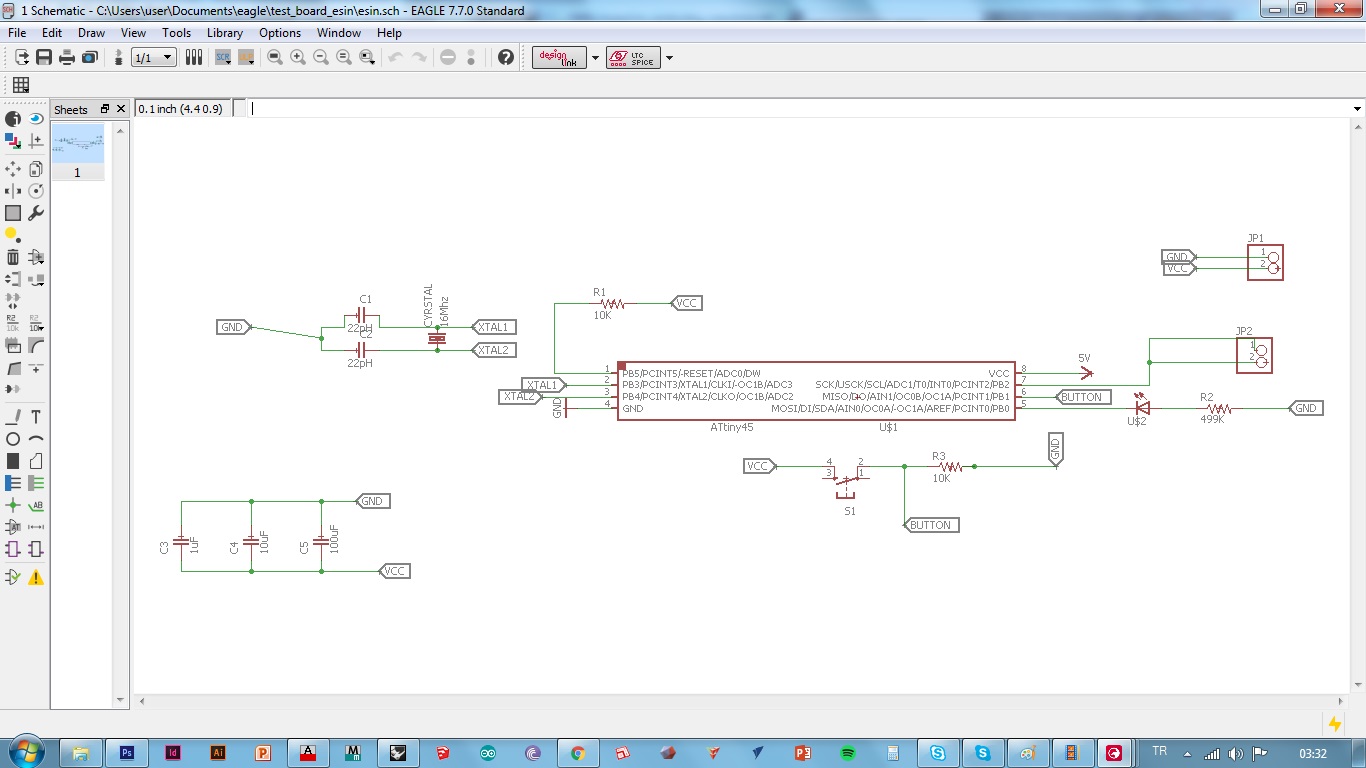Image resolution: width=1366 pixels, height=768 pixels.
Task: Click the Open file toolbar icon
Action: point(21,57)
